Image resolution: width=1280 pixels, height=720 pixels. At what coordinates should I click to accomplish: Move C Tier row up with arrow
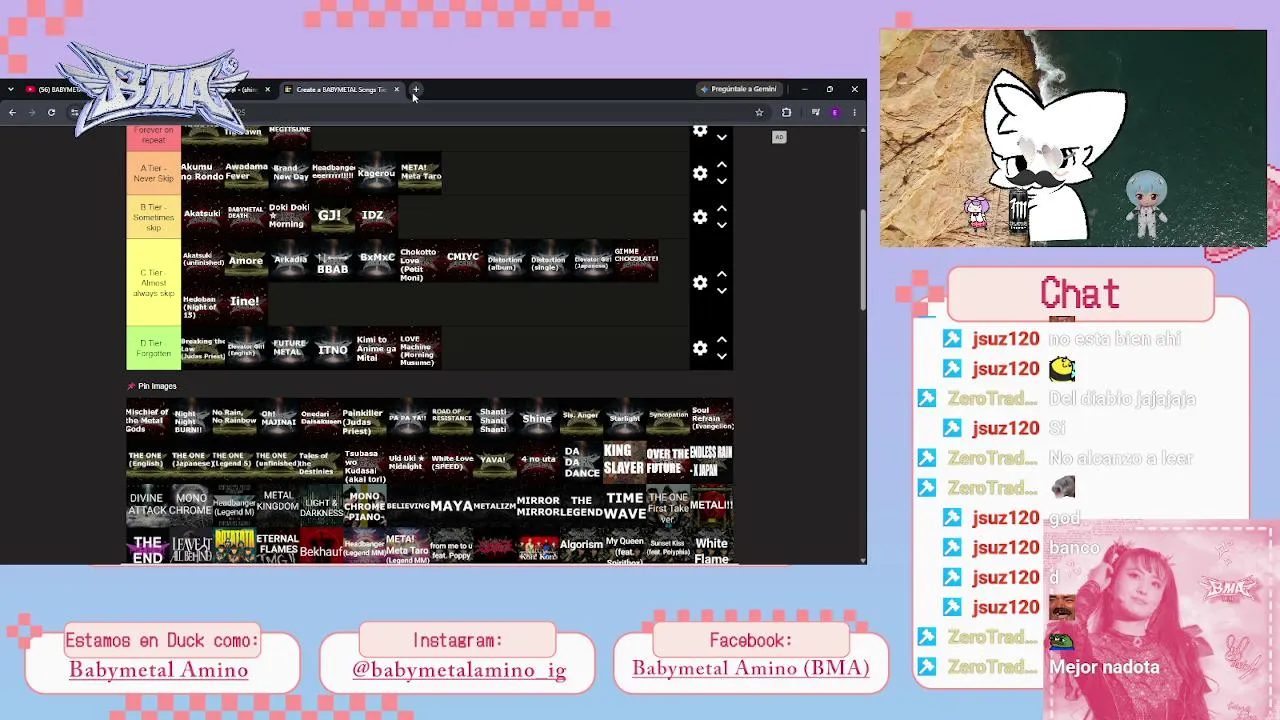[x=722, y=274]
